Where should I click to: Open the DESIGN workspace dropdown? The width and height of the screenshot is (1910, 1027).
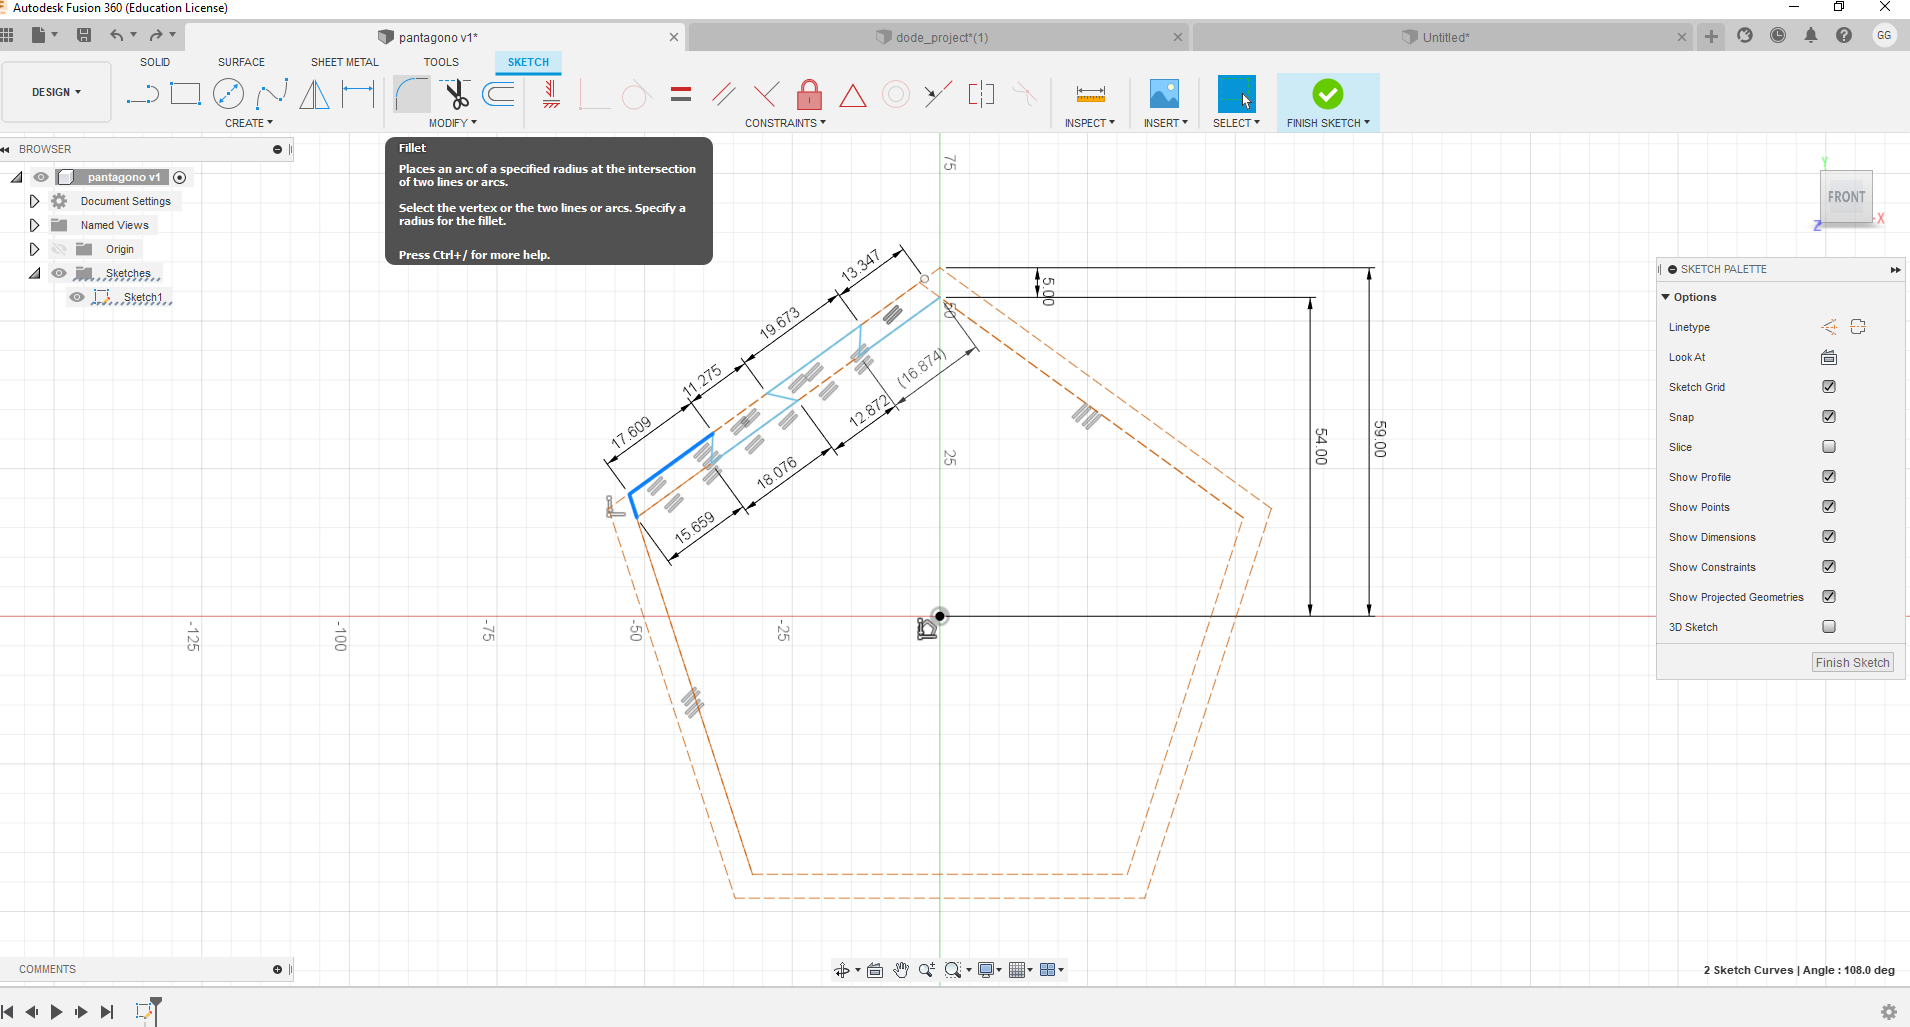[56, 92]
